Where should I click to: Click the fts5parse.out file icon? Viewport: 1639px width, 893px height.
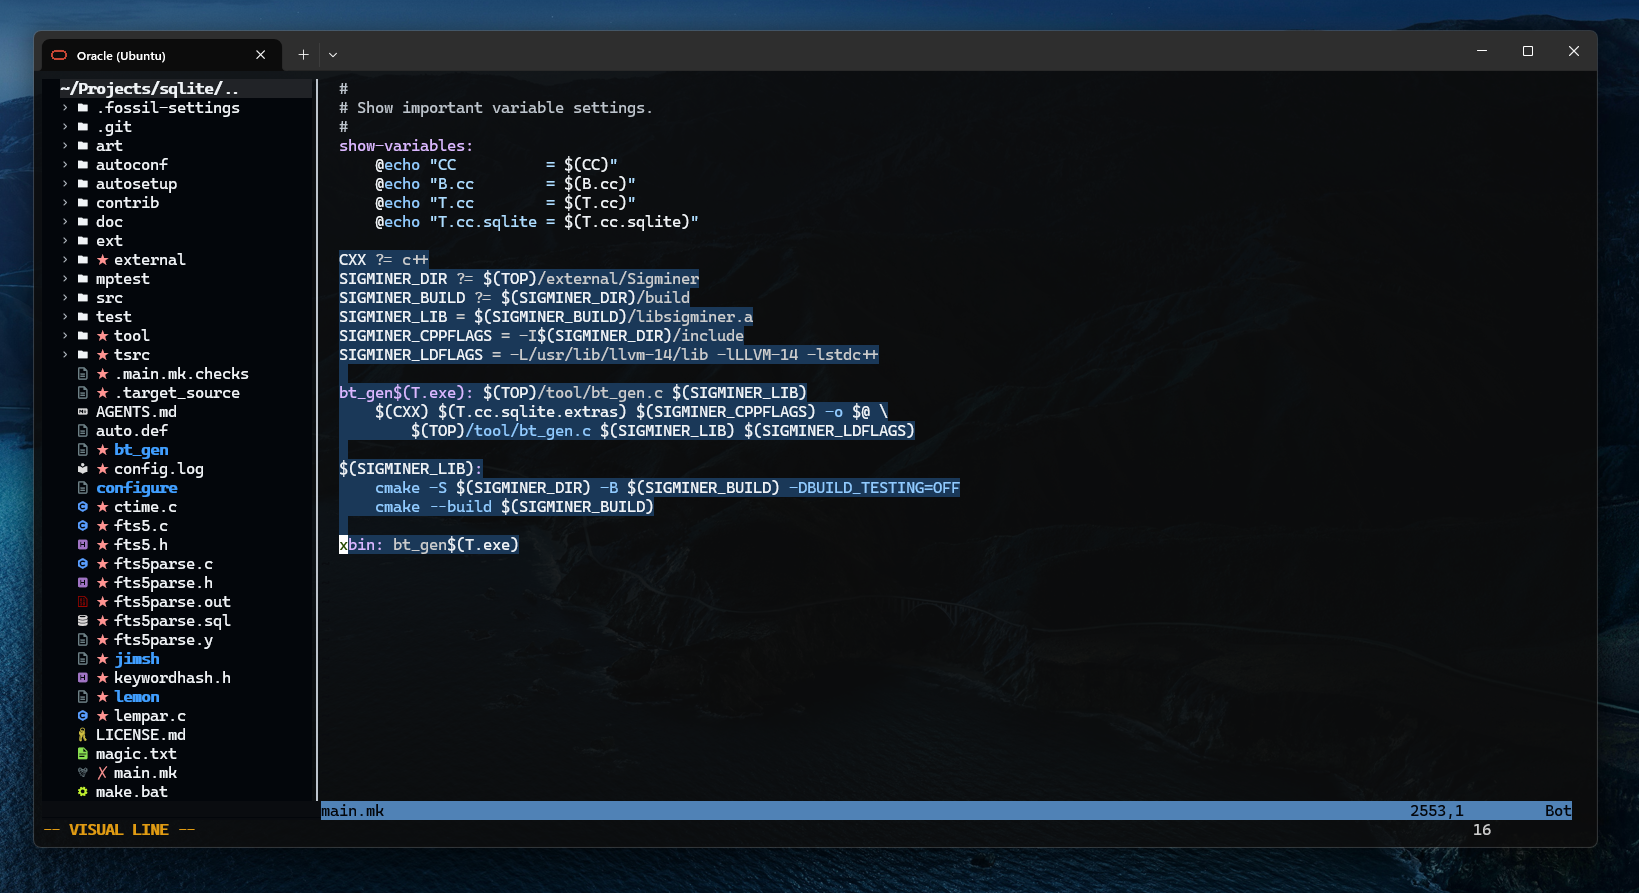[x=83, y=602]
